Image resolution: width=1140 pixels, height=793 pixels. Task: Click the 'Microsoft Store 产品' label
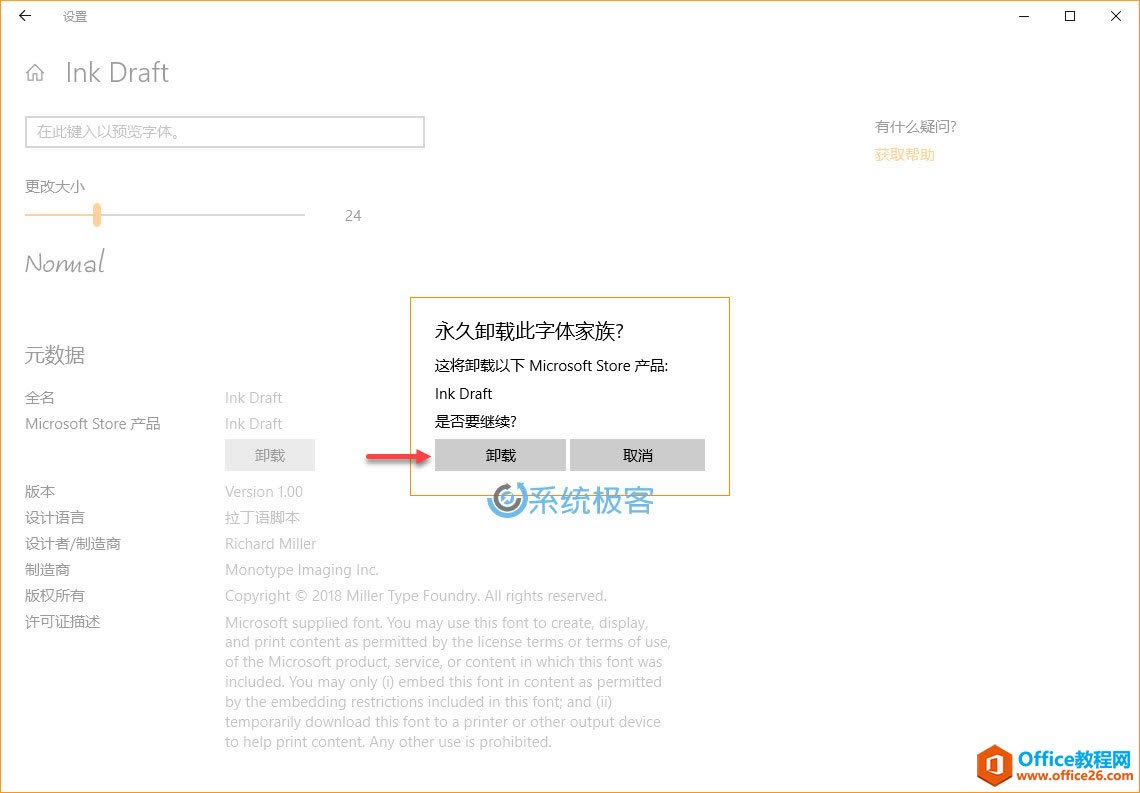click(x=93, y=424)
